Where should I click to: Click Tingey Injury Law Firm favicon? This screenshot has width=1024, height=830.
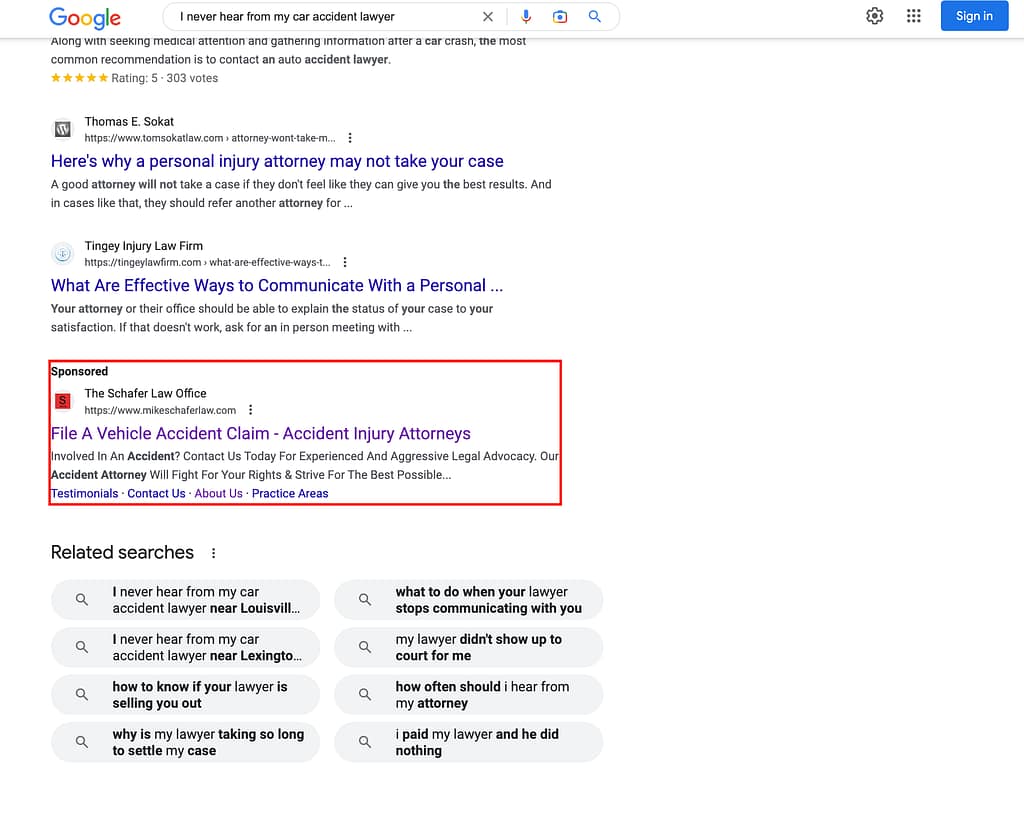tap(63, 253)
